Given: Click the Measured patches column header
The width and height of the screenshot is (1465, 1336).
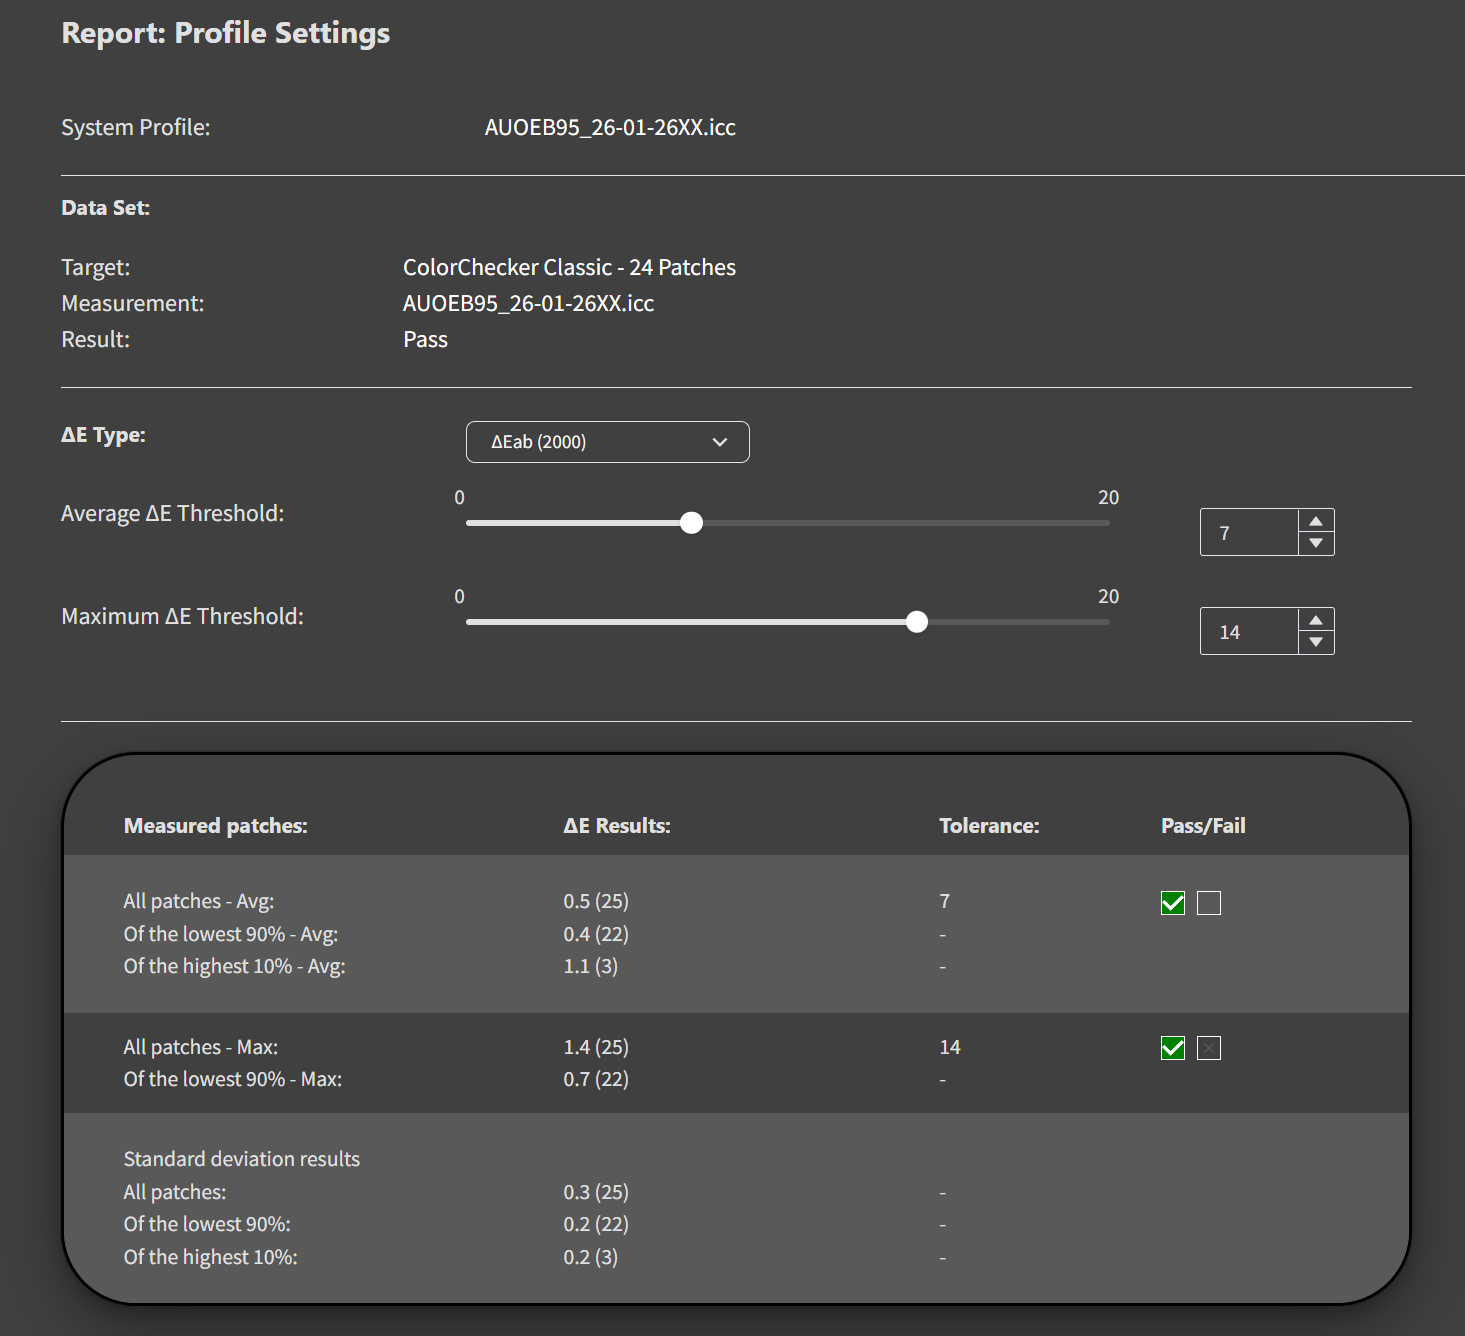Looking at the screenshot, I should pyautogui.click(x=215, y=826).
